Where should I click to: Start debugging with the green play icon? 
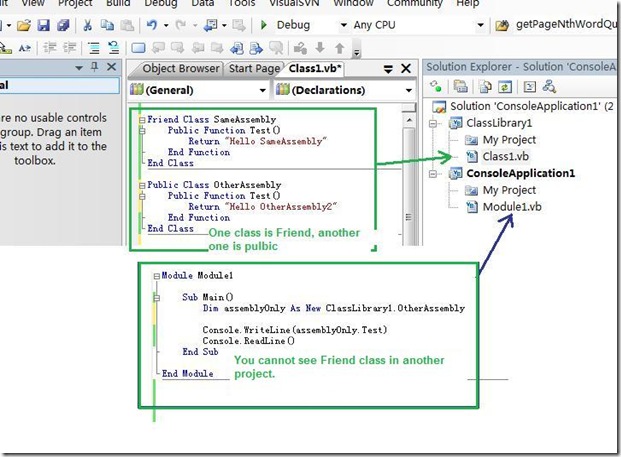point(264,25)
